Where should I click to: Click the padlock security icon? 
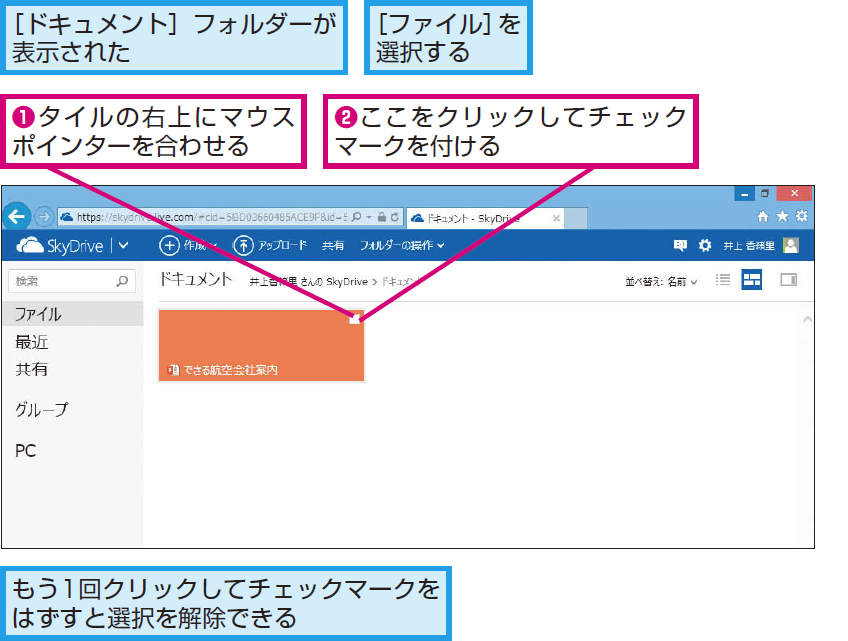click(382, 217)
